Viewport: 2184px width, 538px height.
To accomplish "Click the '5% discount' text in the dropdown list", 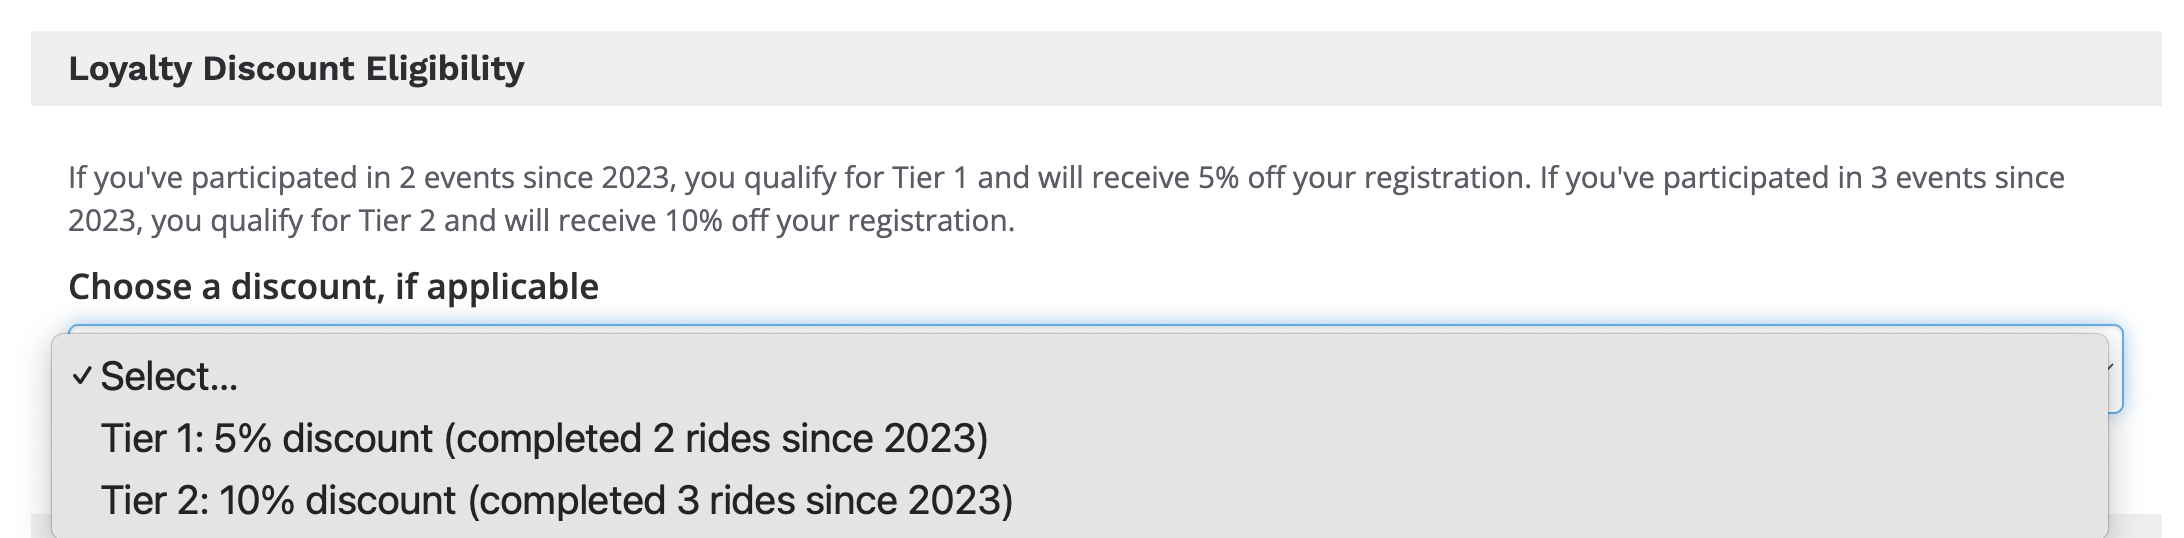I will 323,439.
